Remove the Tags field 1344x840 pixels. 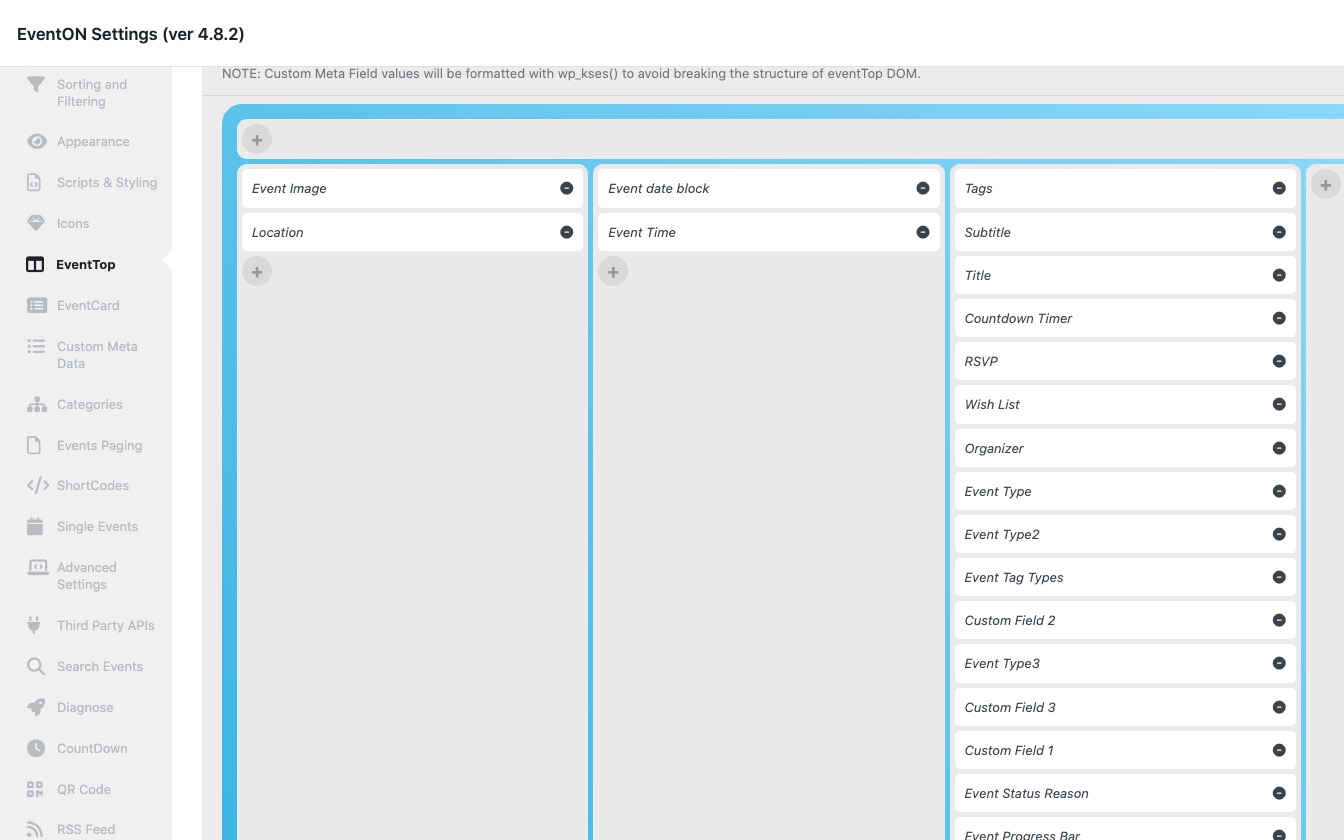(x=1279, y=188)
